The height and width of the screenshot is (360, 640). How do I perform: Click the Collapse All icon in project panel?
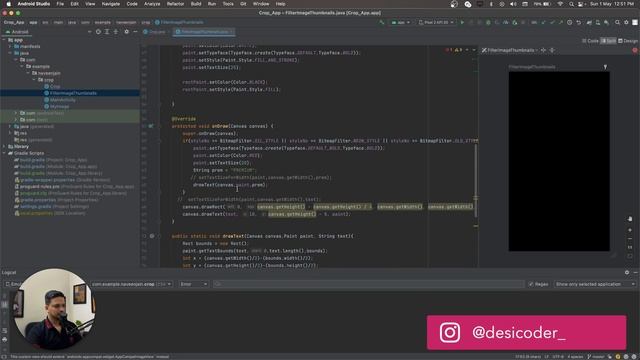coord(116,31)
